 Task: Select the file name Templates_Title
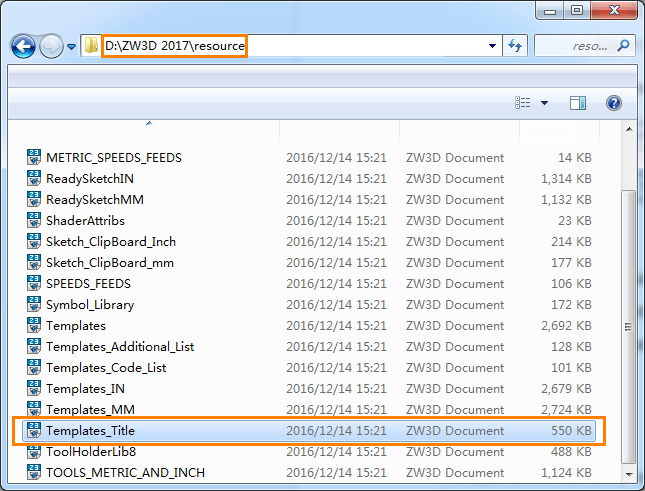90,431
